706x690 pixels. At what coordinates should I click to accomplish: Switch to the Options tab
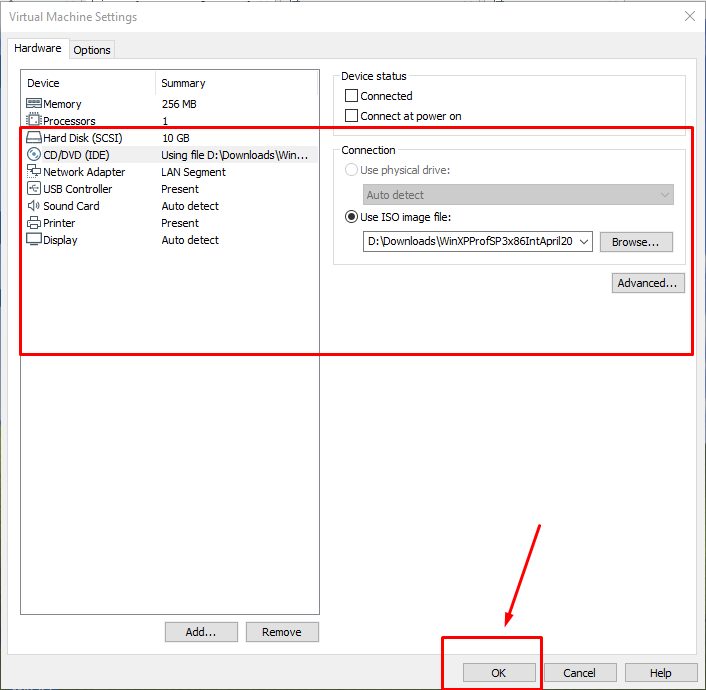click(x=92, y=50)
